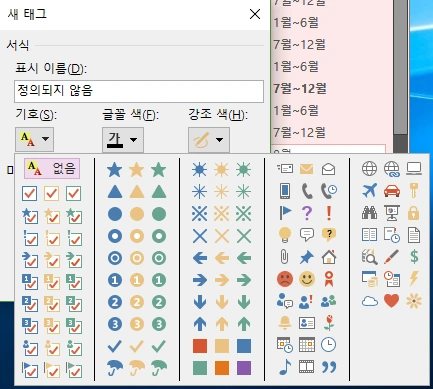Choose the purple square symbol
The width and height of the screenshot is (433, 389).
(x=244, y=368)
